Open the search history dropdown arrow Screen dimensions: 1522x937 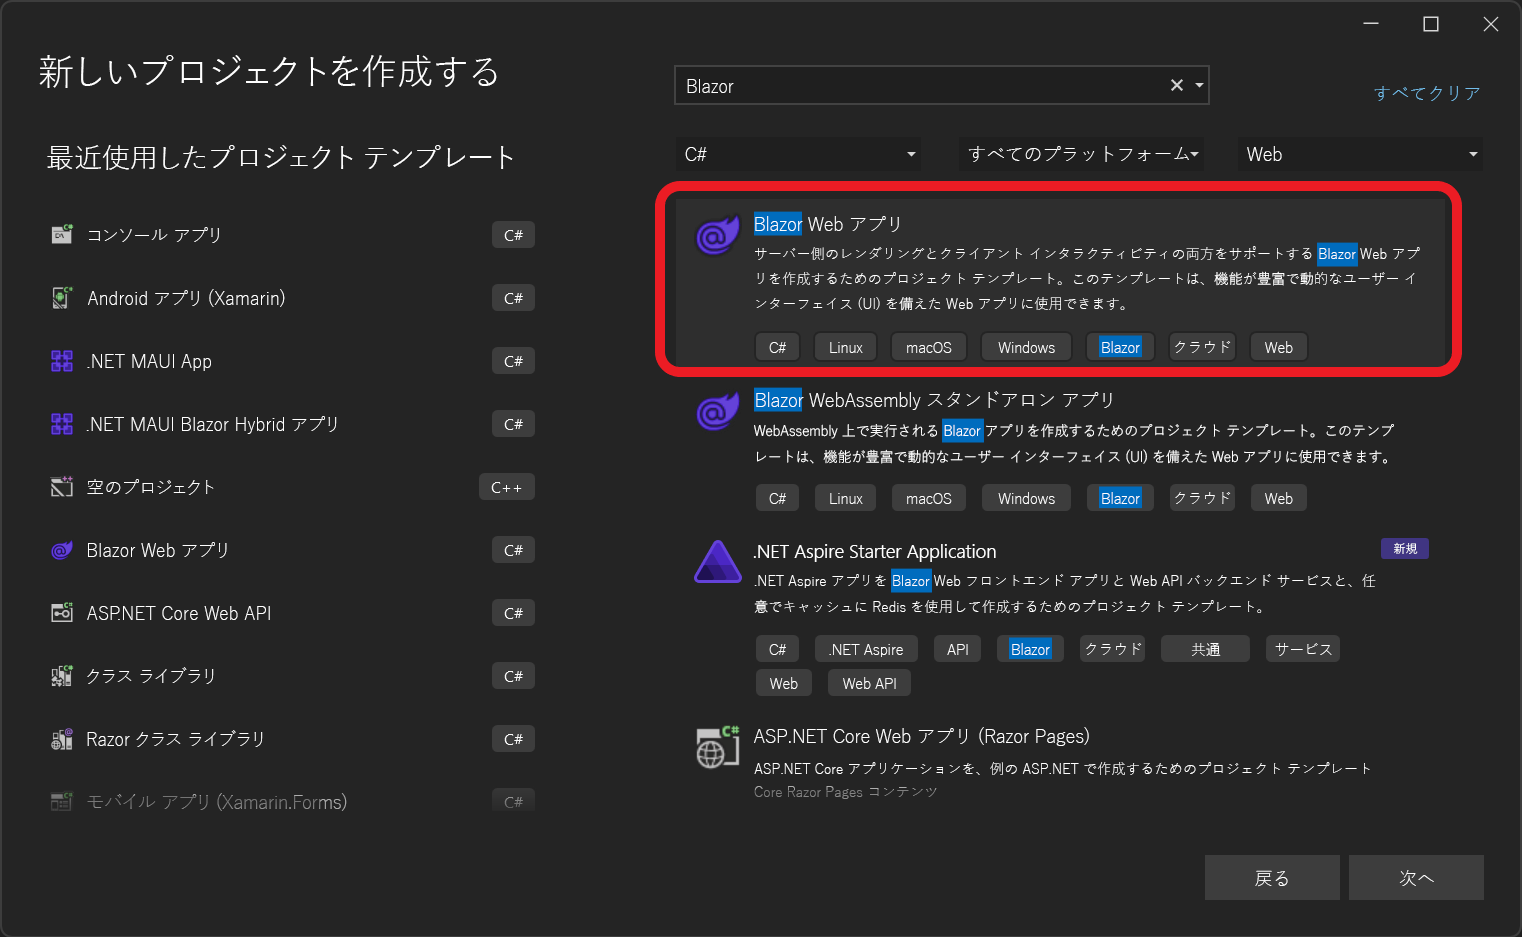coord(1199,86)
